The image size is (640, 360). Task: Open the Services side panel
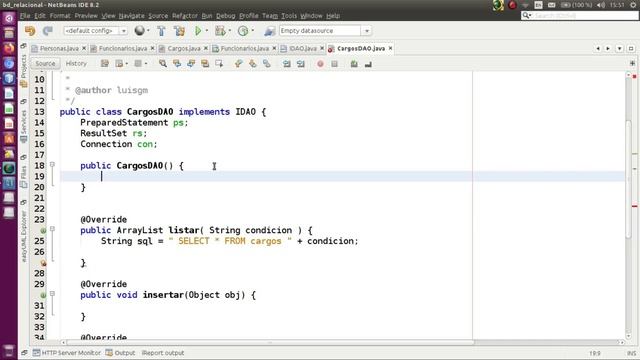click(x=24, y=126)
